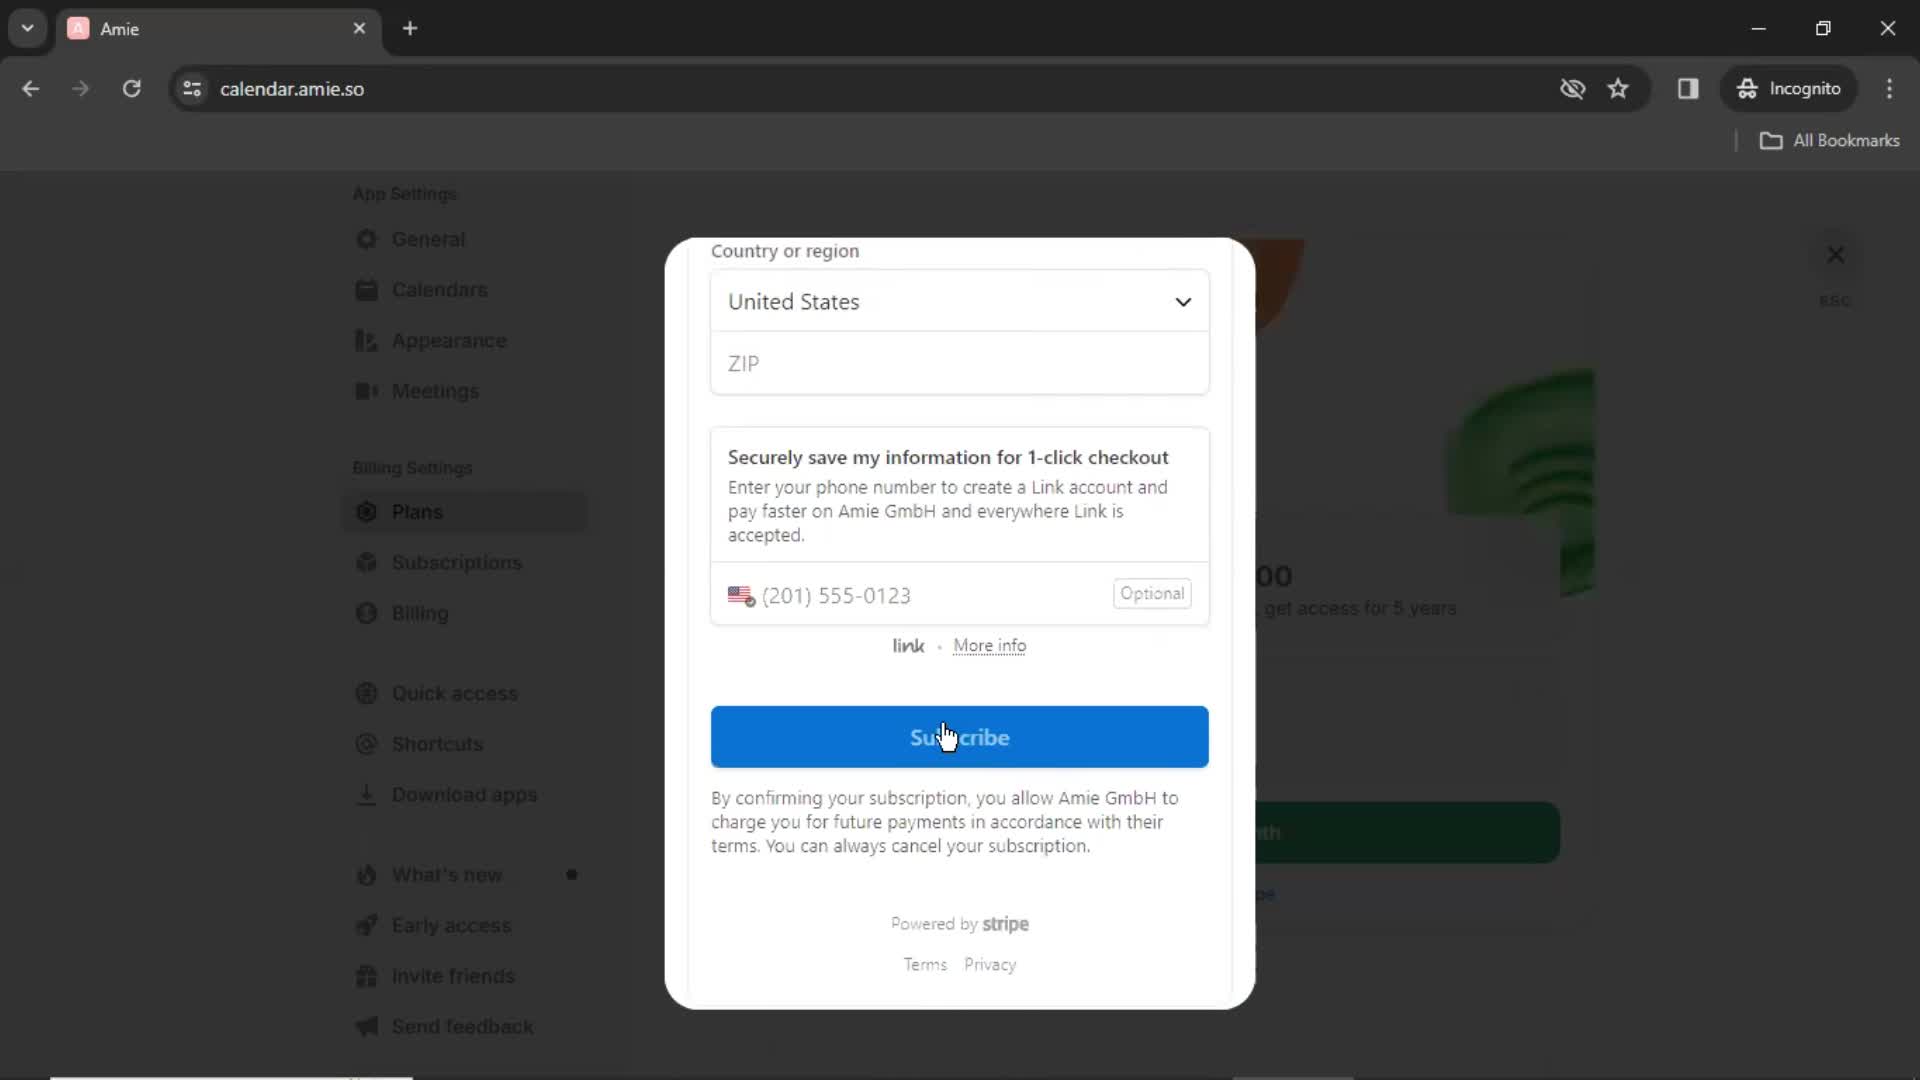Image resolution: width=1920 pixels, height=1080 pixels.
Task: Open What's new section
Action: pyautogui.click(x=448, y=874)
